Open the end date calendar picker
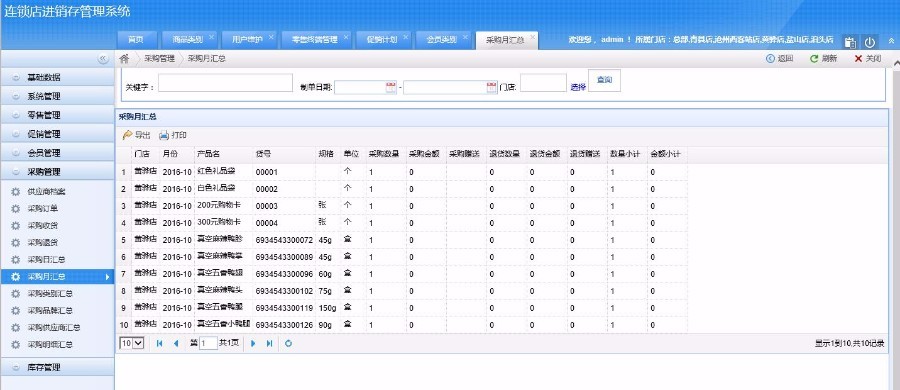The height and width of the screenshot is (390, 900). tap(491, 87)
